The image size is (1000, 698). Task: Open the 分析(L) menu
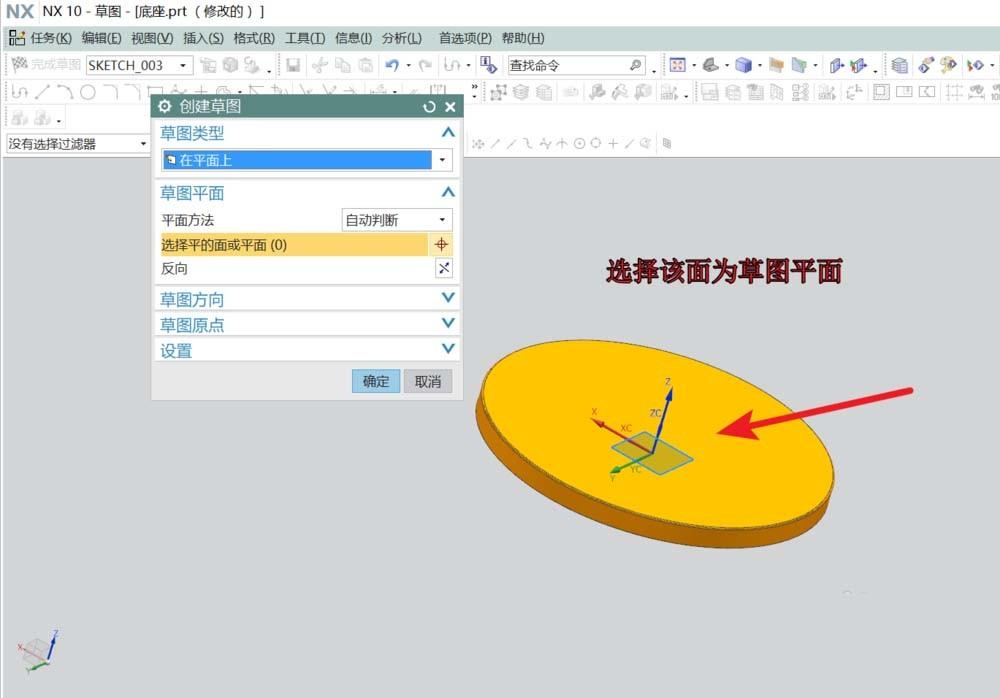(400, 38)
